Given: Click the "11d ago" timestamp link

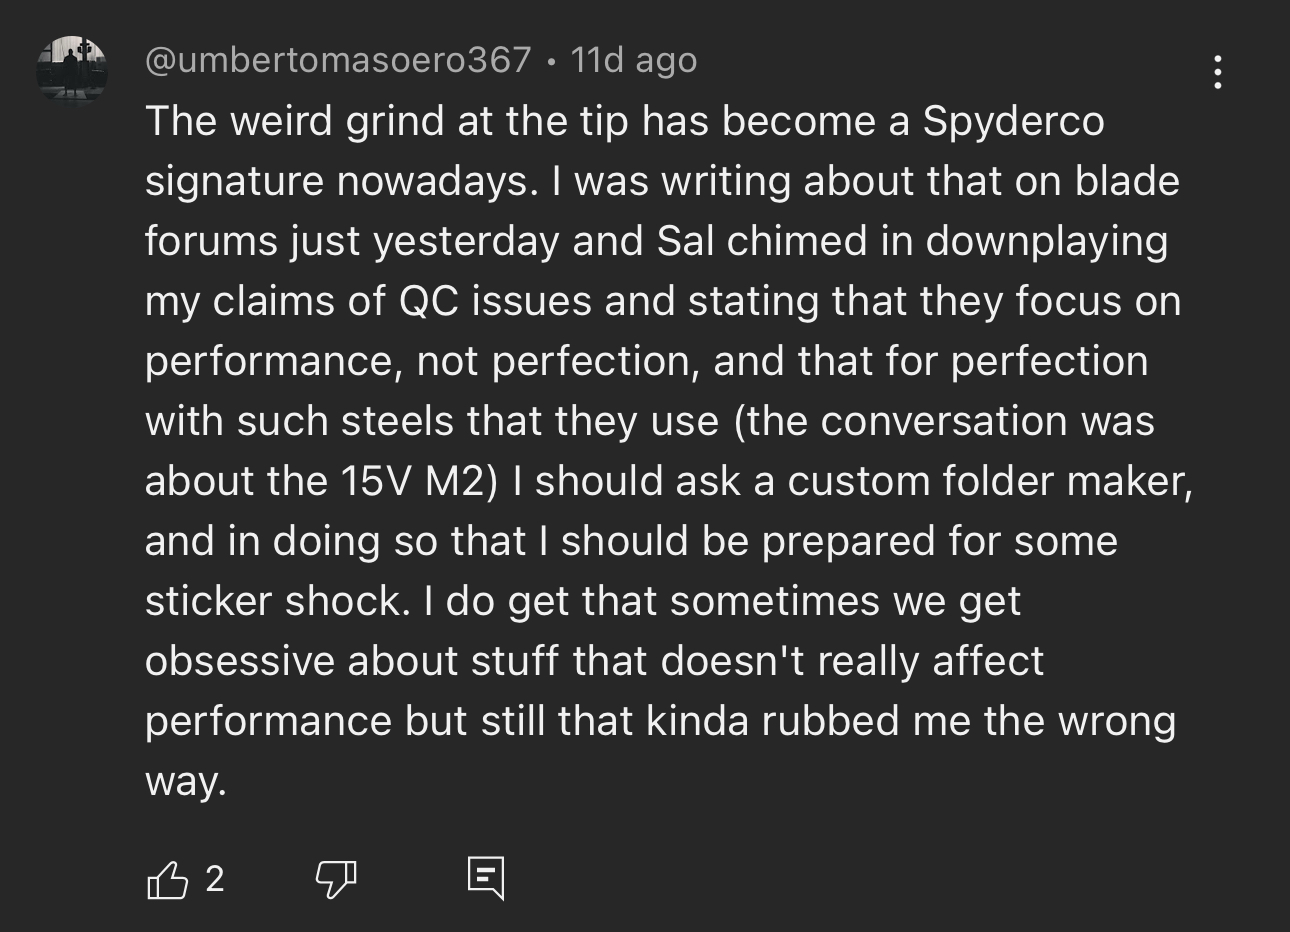Looking at the screenshot, I should point(633,60).
